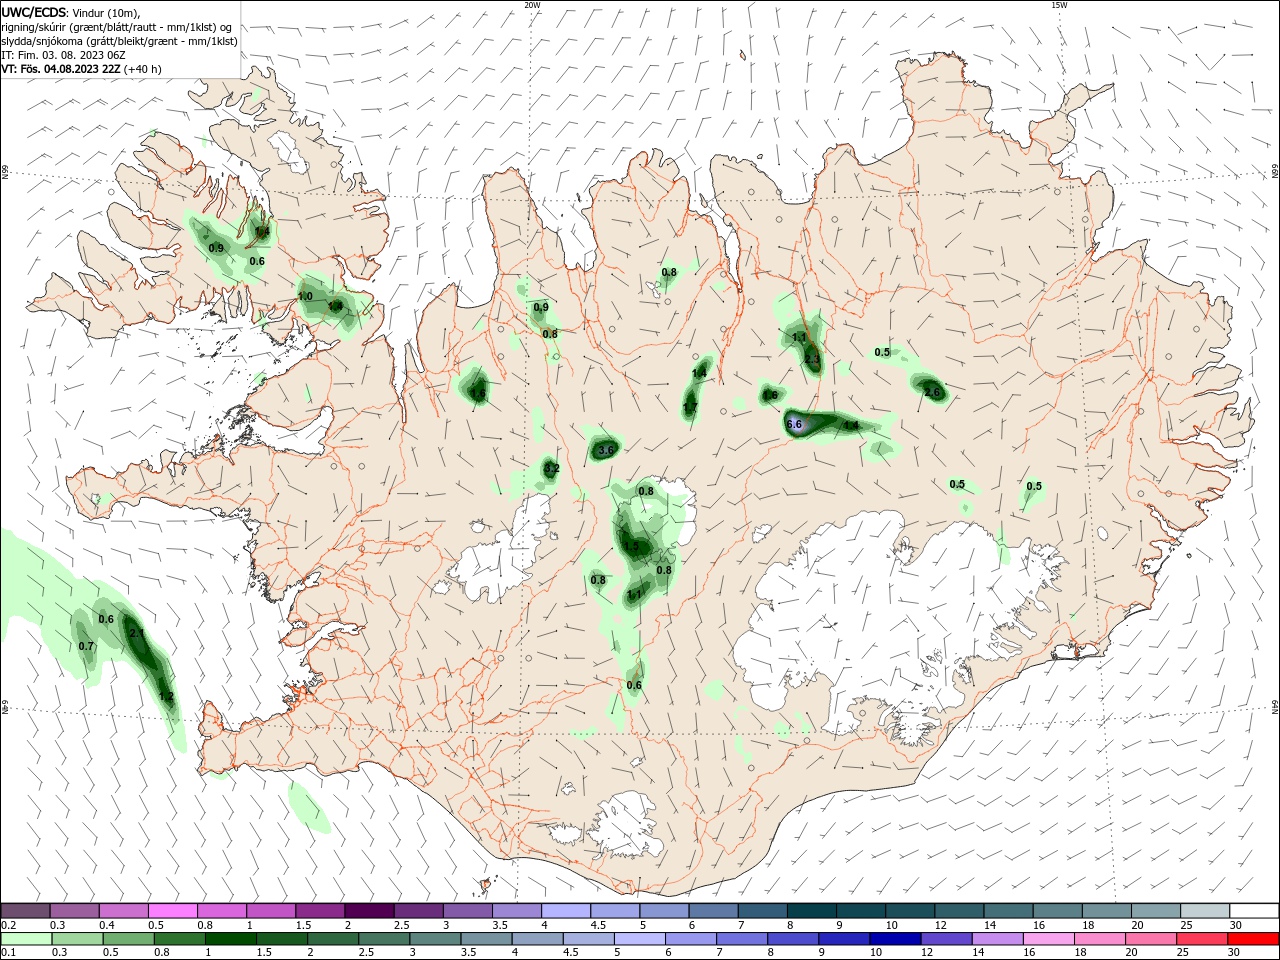Screen dimensions: 1280x960
Task: Click the 1.2 precipitation value offshore southwest
Action: [166, 696]
